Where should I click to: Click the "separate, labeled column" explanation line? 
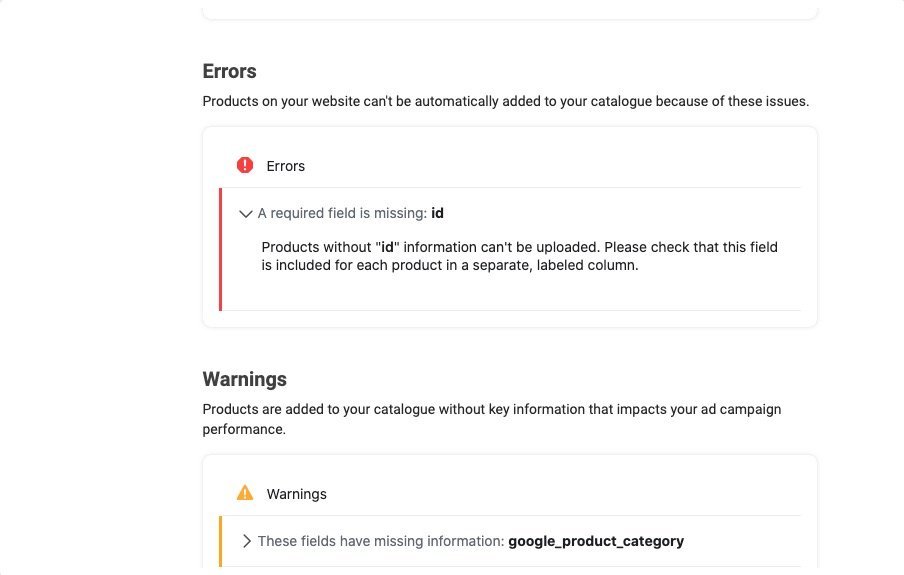pos(450,265)
